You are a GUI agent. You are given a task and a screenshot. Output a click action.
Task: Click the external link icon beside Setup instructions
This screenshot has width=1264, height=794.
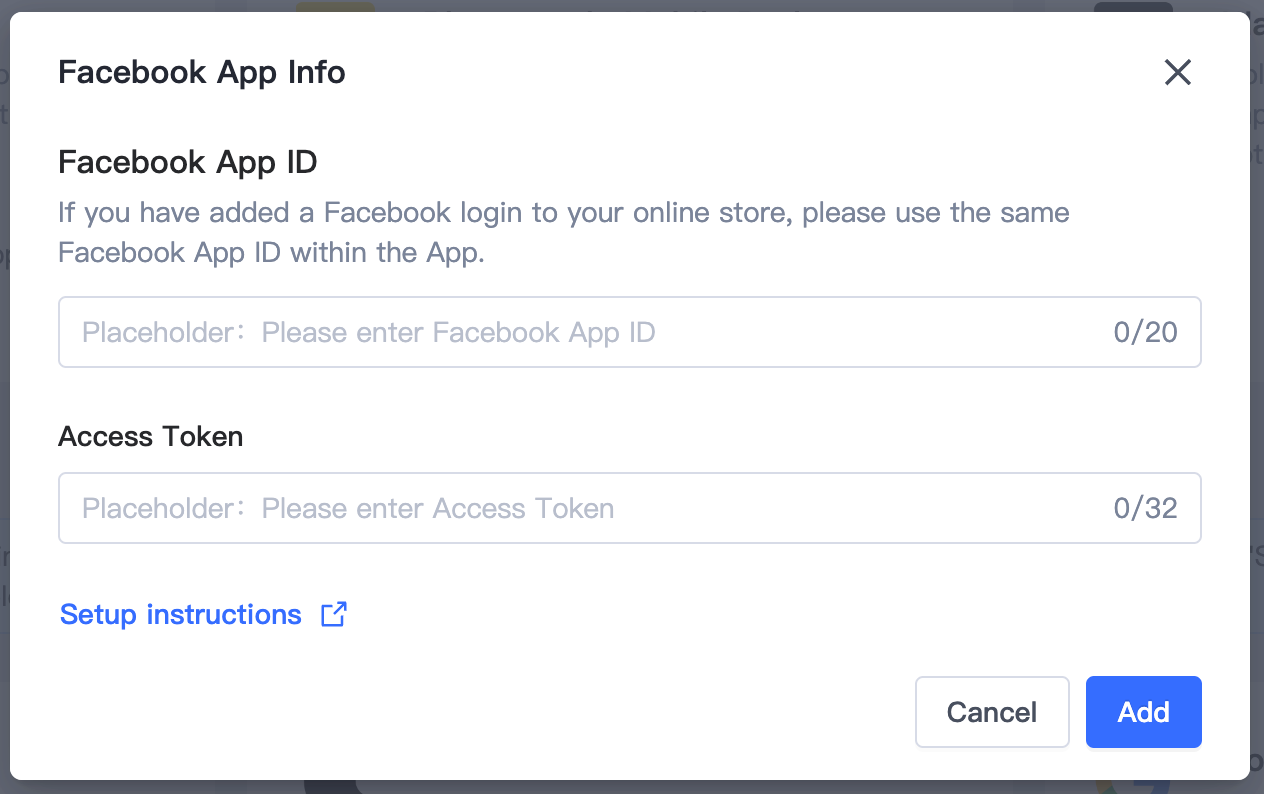333,614
